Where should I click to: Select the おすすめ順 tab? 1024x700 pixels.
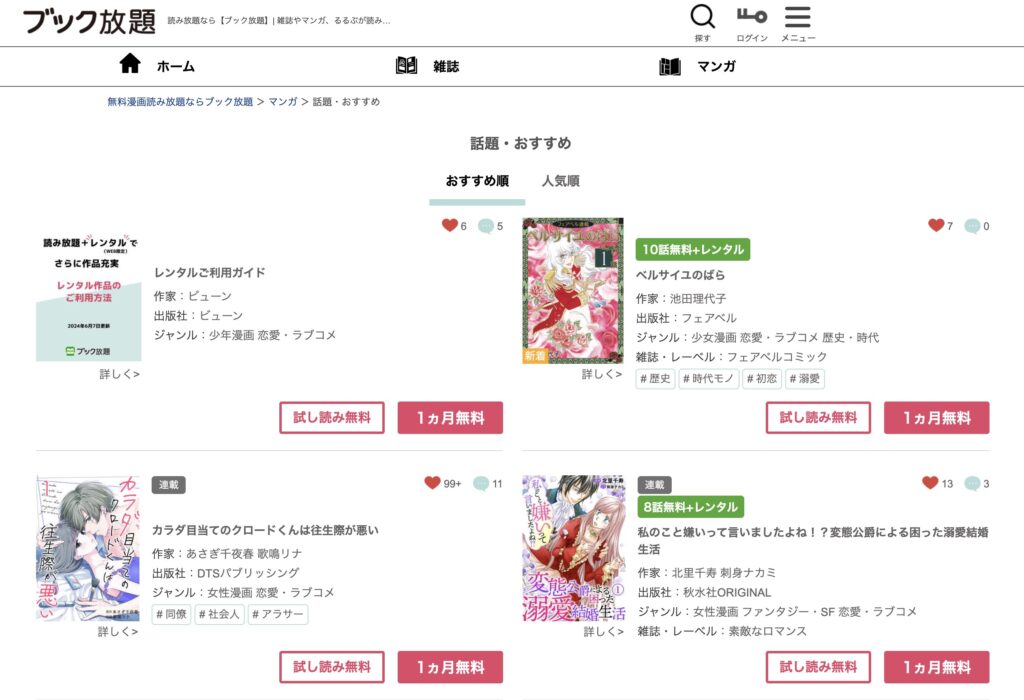(x=477, y=181)
